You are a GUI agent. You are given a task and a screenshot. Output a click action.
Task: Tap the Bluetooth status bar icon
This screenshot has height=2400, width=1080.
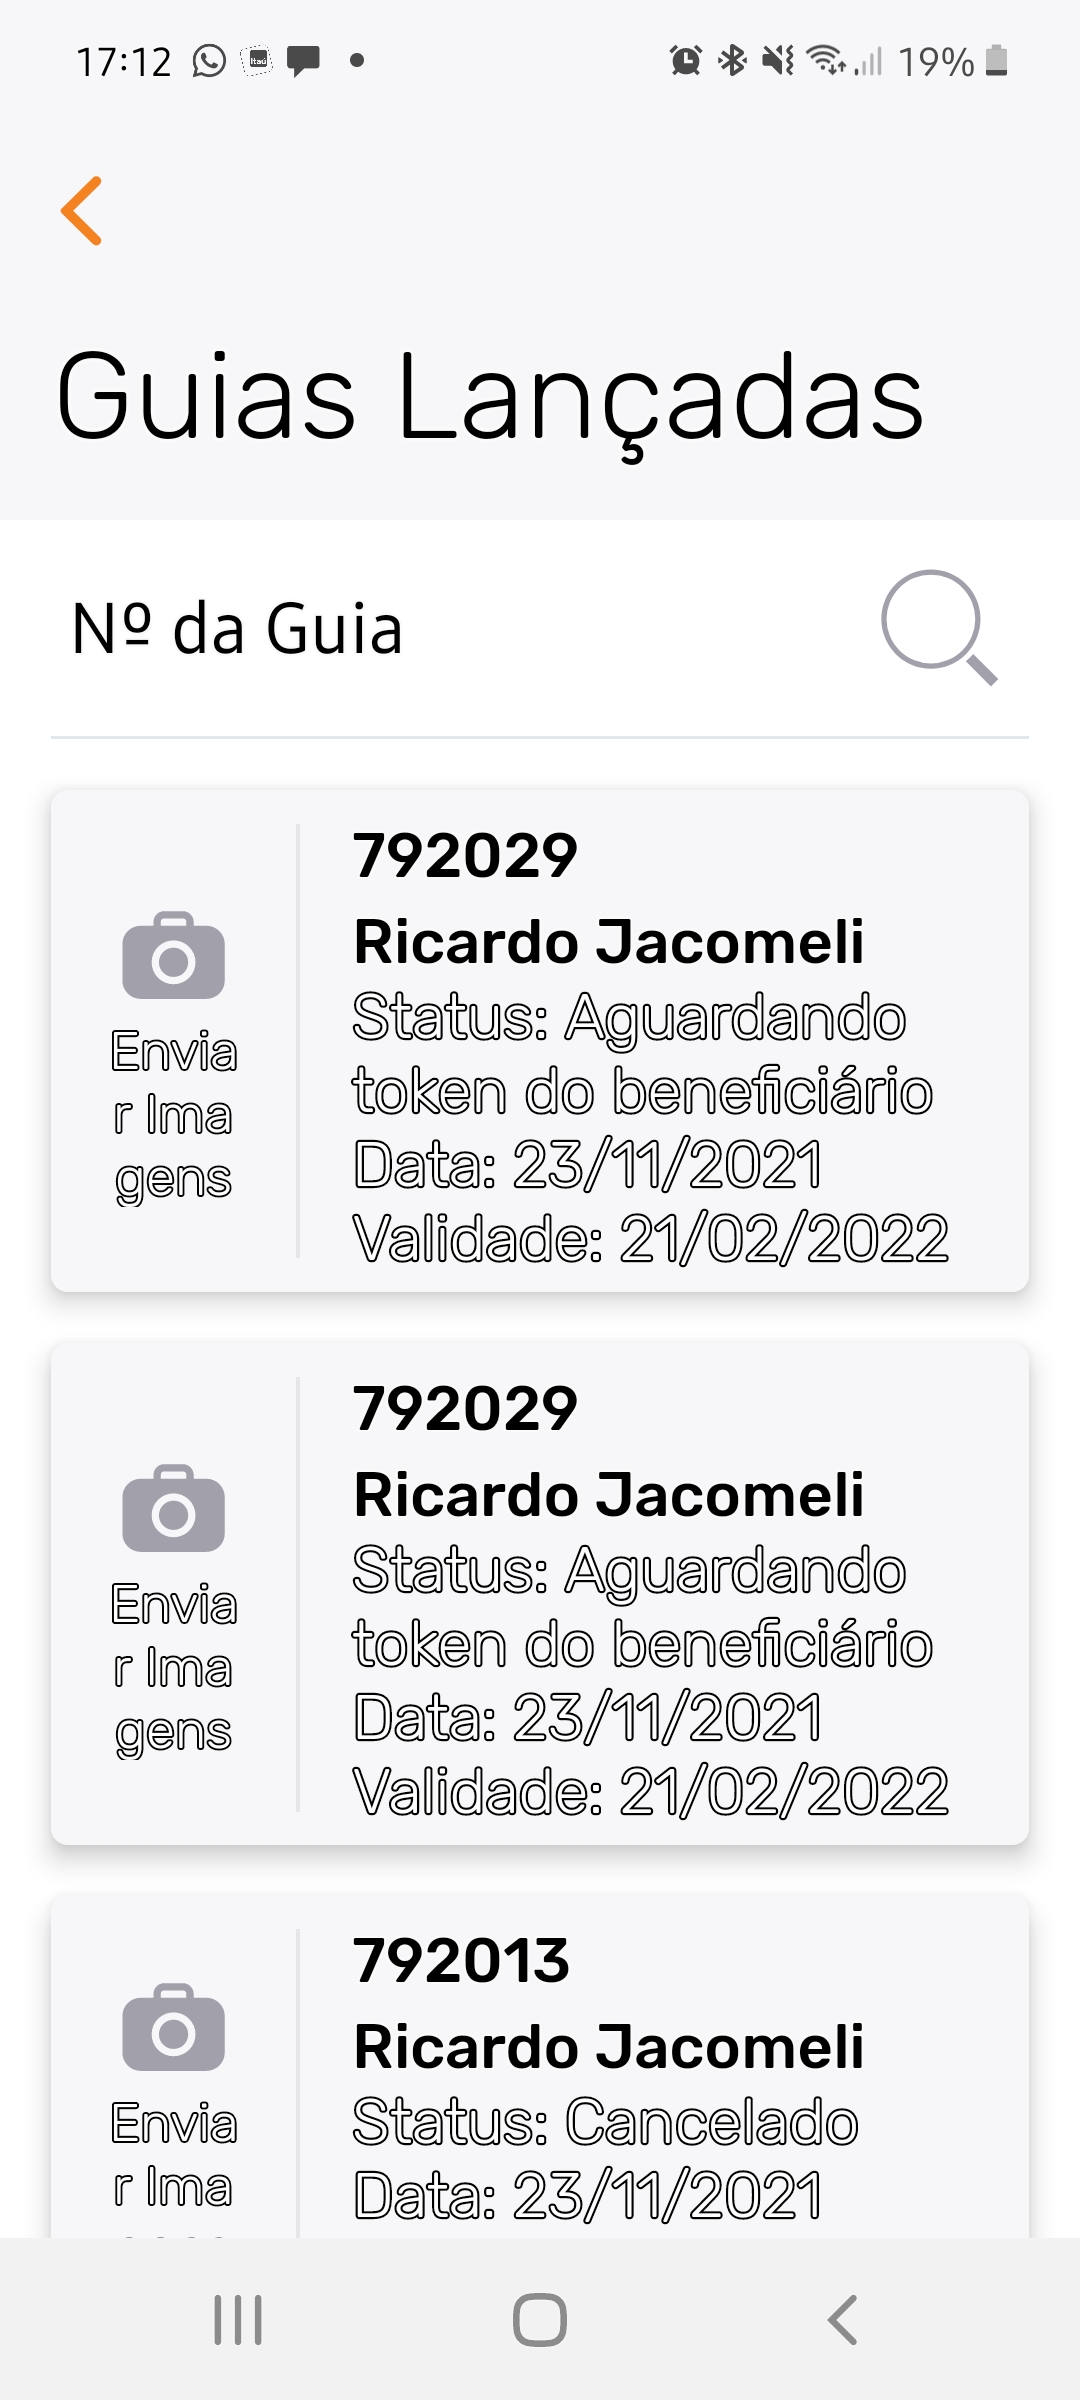[733, 61]
